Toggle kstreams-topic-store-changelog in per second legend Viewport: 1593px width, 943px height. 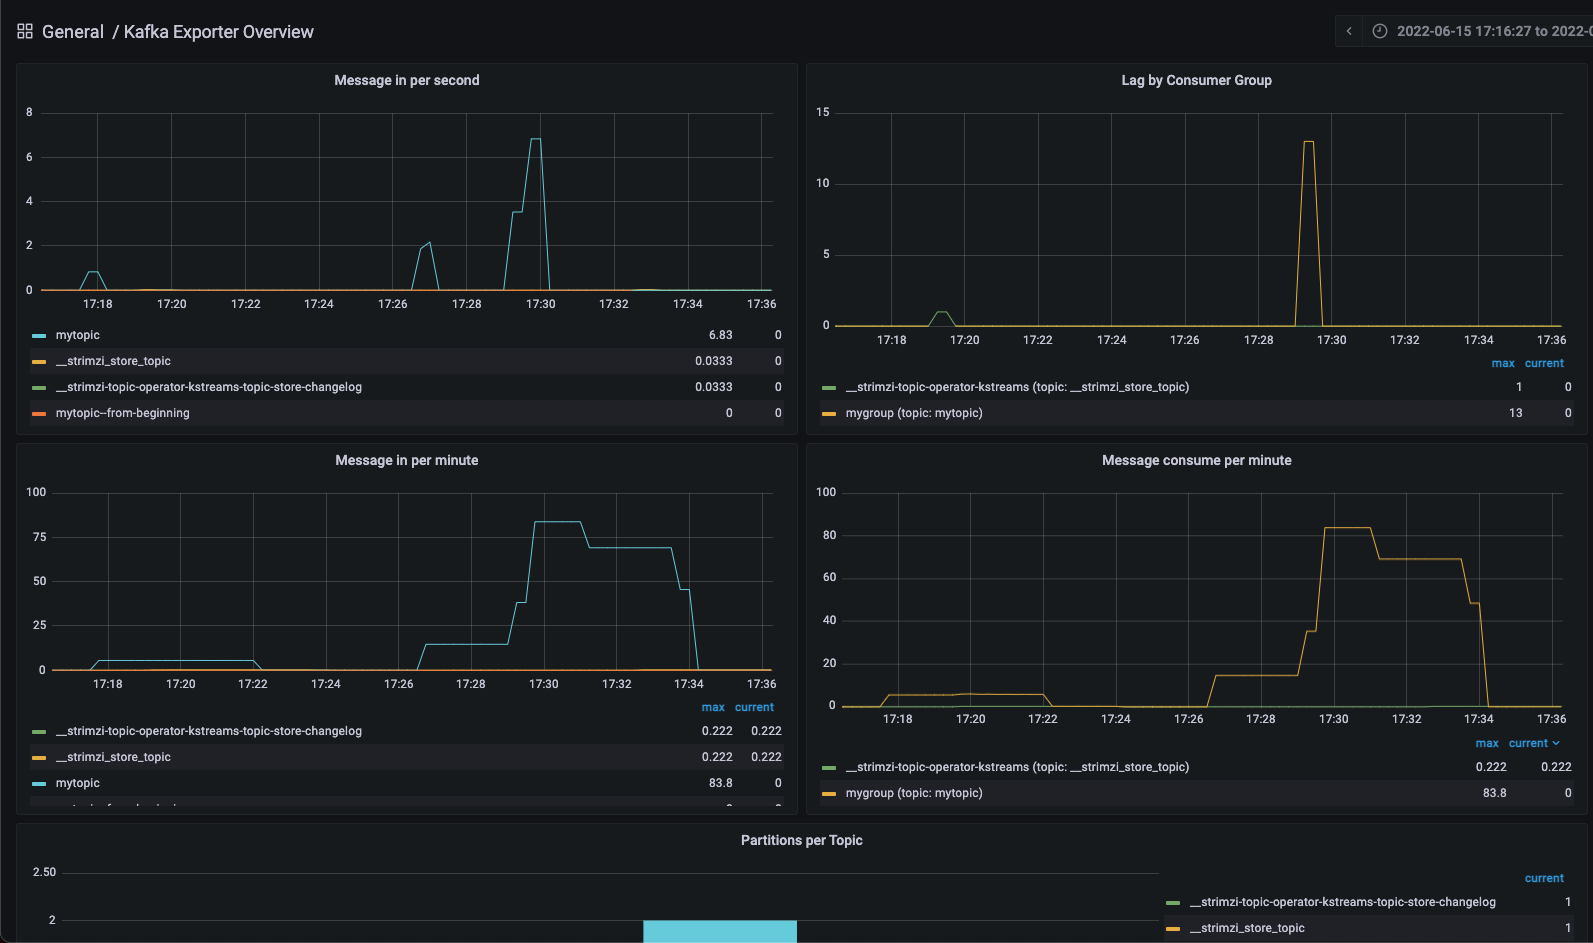(x=209, y=387)
